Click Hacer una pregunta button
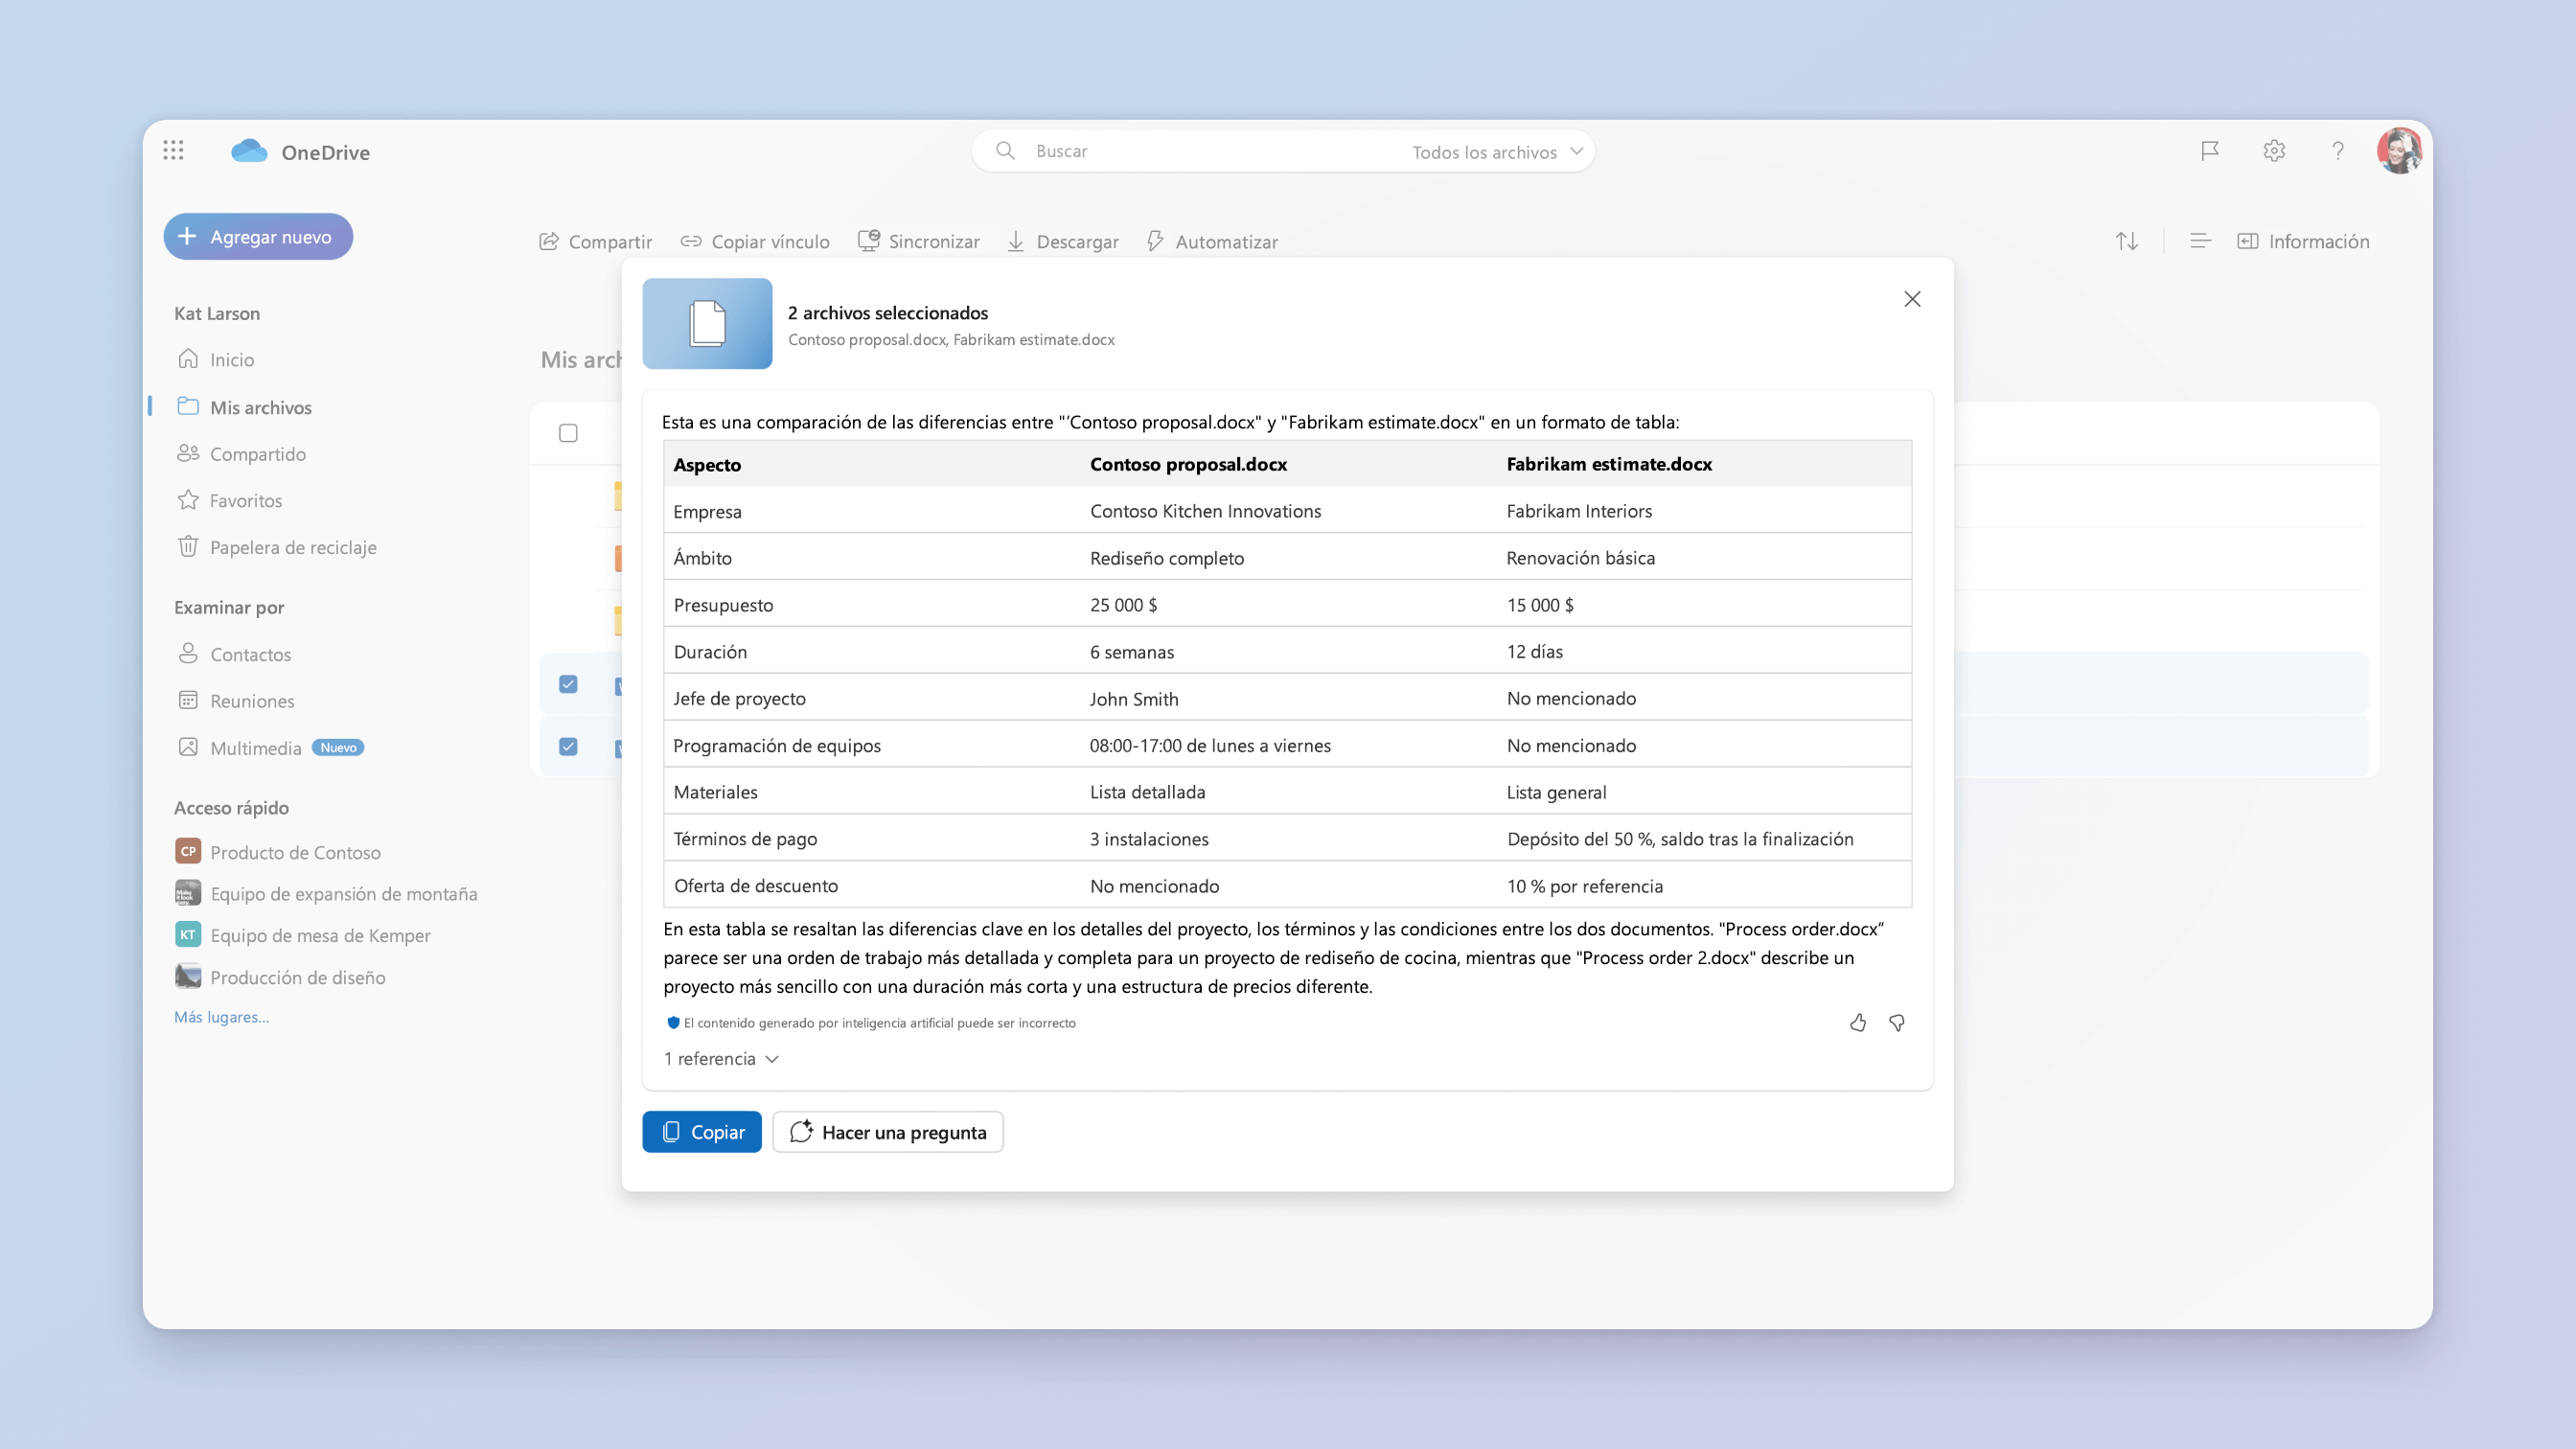 [x=888, y=1132]
